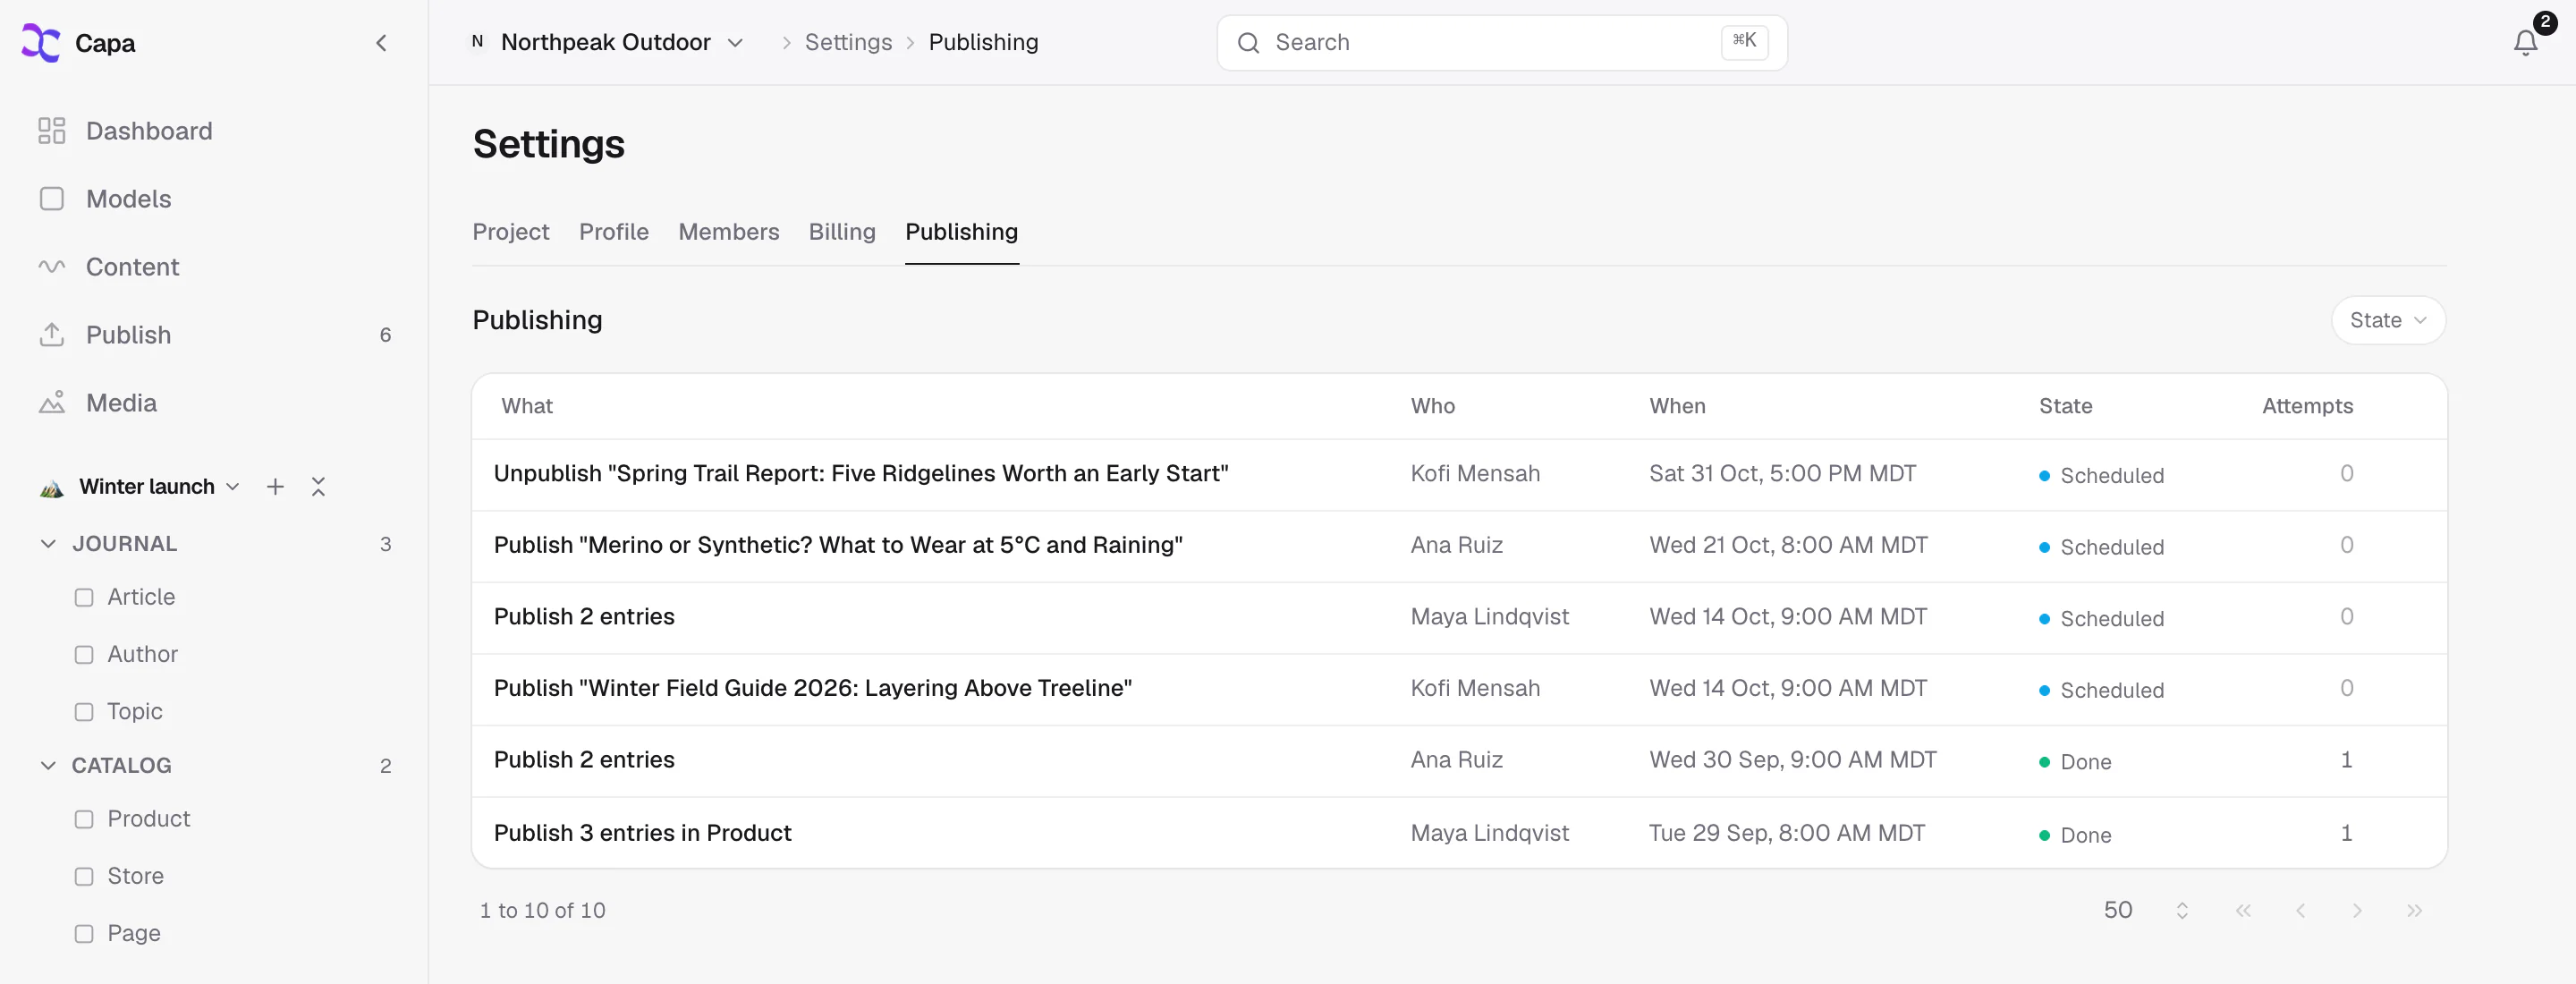Click the Settings breadcrumb link

click(848, 42)
